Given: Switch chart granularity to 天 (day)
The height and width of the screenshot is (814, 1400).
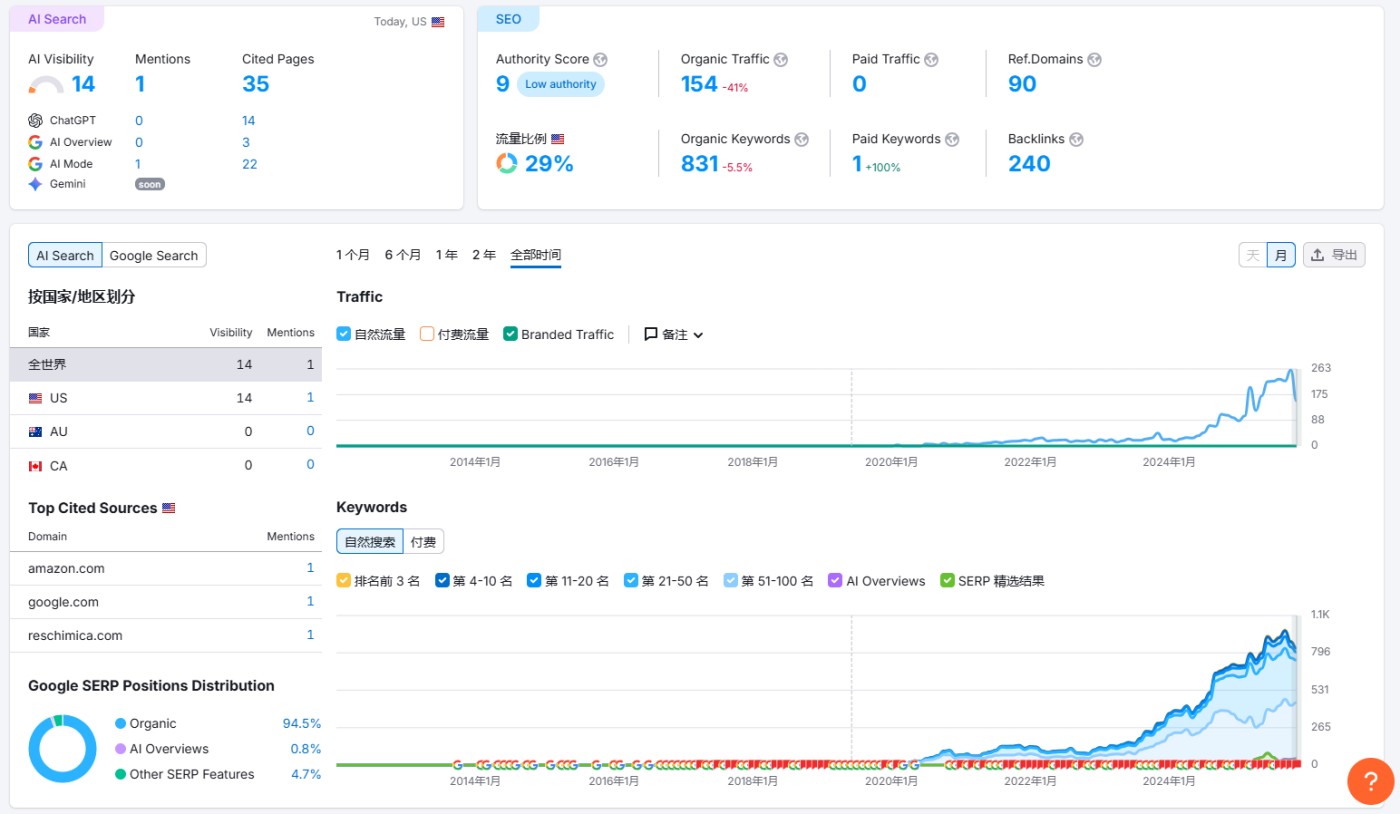Looking at the screenshot, I should click(1252, 255).
